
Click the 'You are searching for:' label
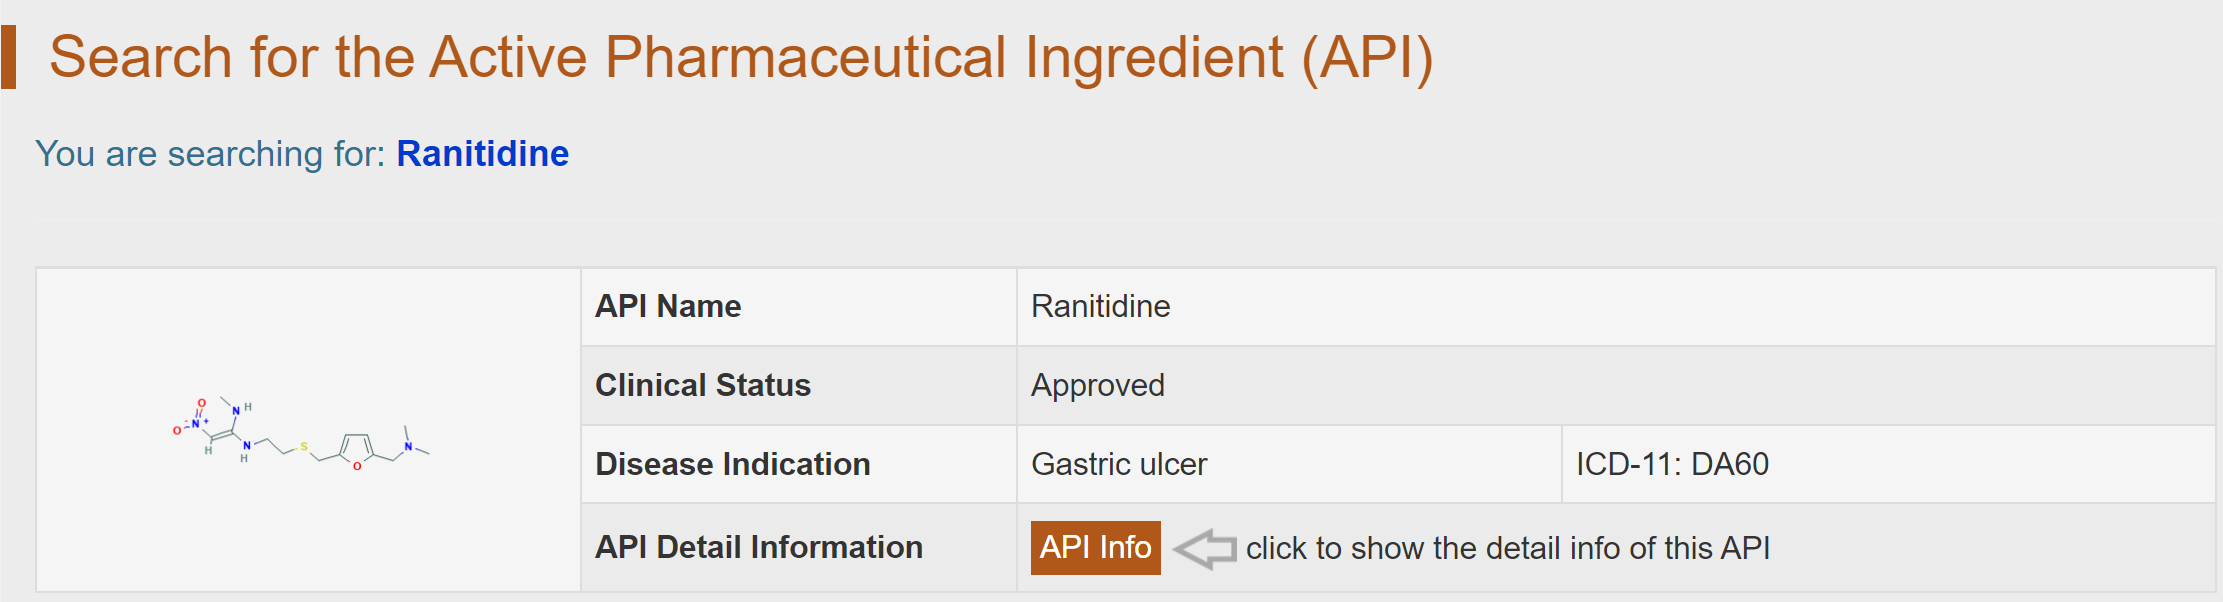coord(210,154)
